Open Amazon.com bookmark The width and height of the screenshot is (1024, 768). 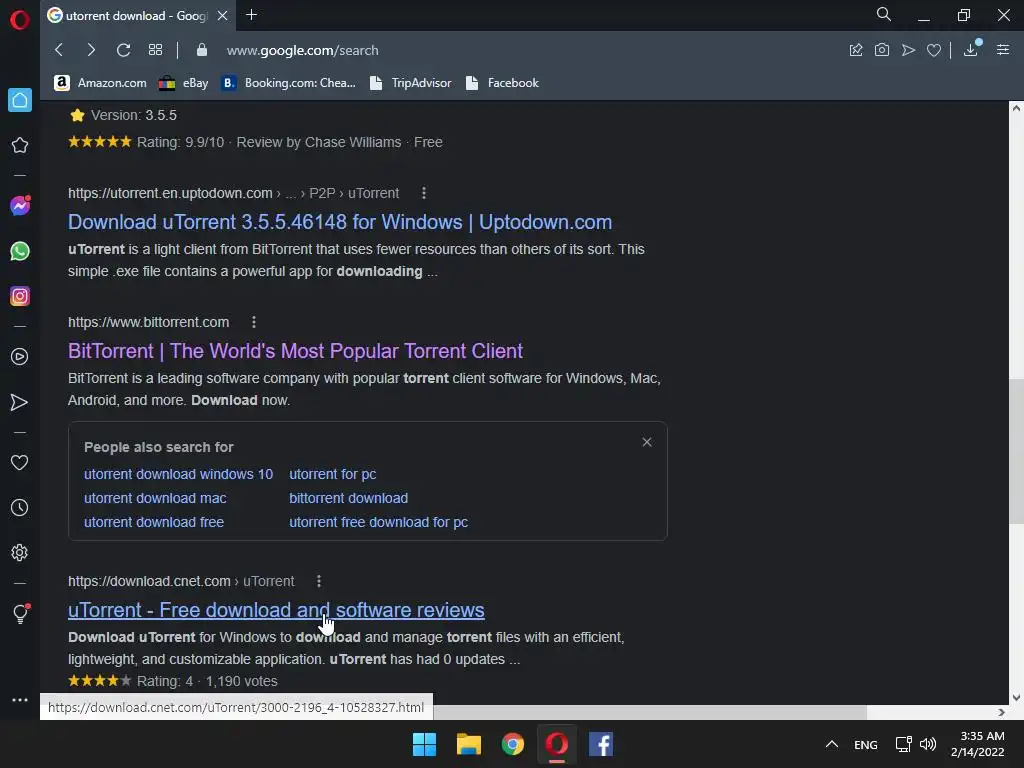click(100, 83)
